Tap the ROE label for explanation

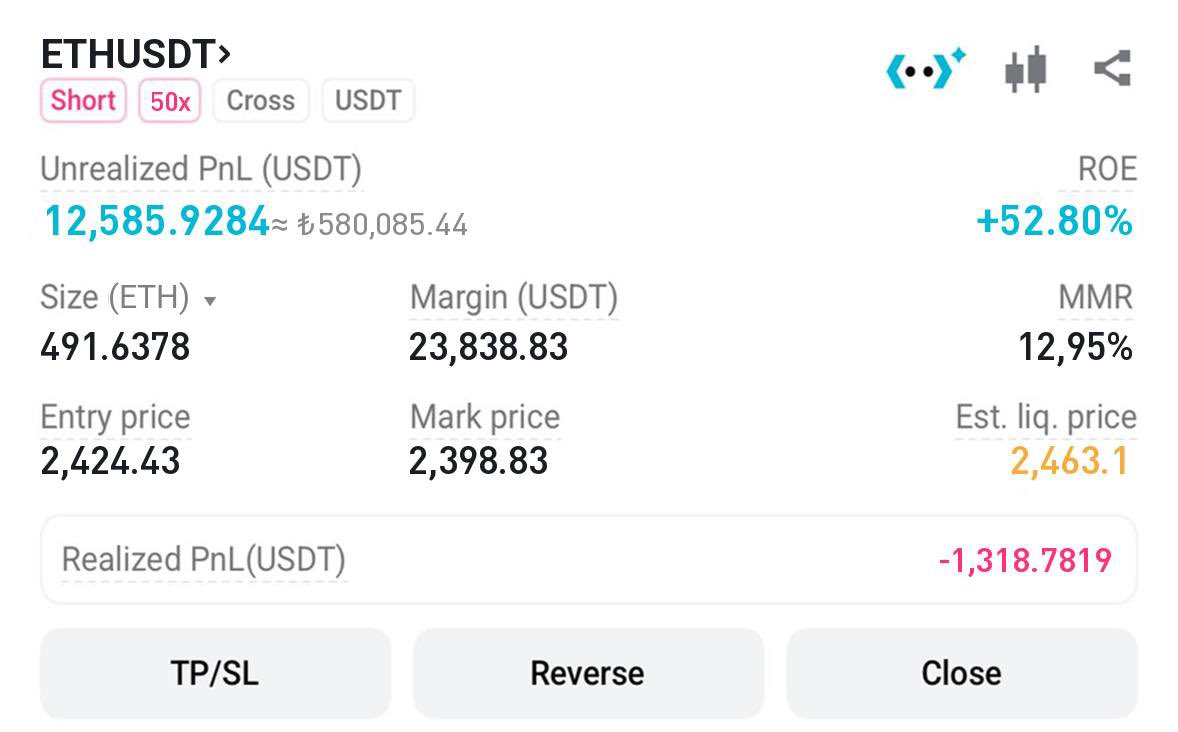click(1107, 169)
